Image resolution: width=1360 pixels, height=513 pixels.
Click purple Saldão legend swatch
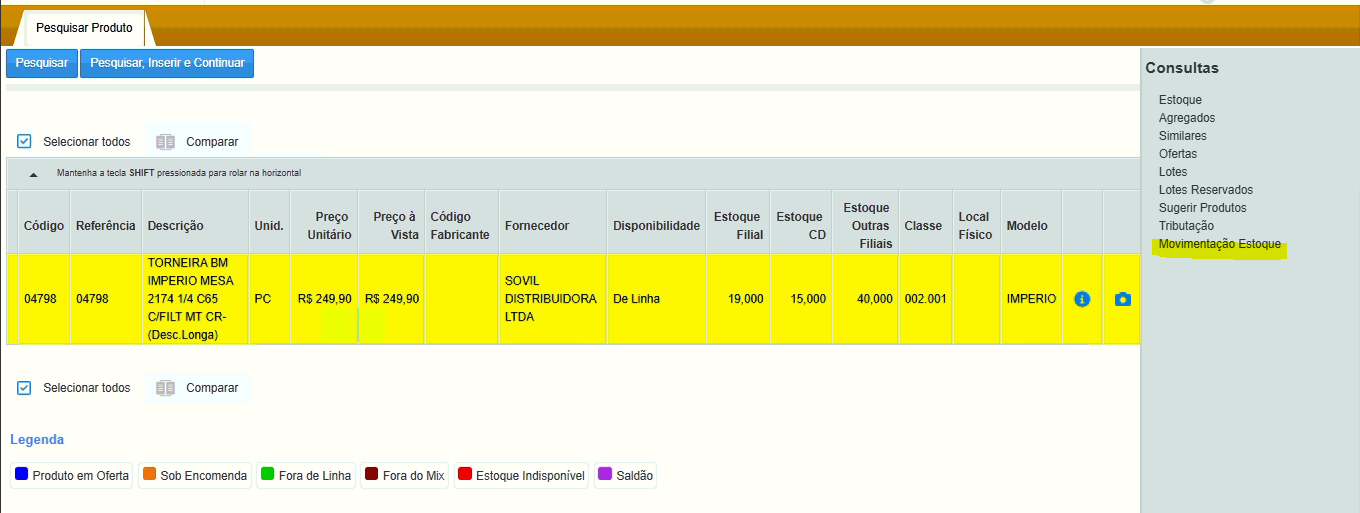pos(605,474)
